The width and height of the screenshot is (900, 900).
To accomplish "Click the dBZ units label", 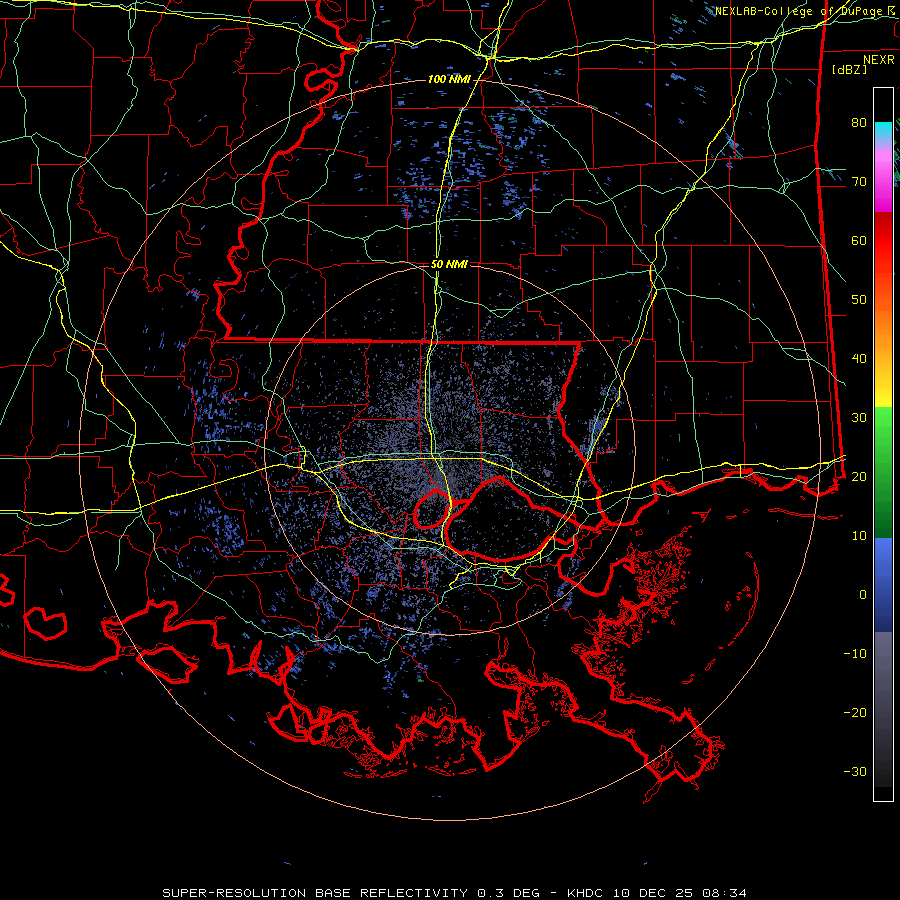I will tap(849, 70).
